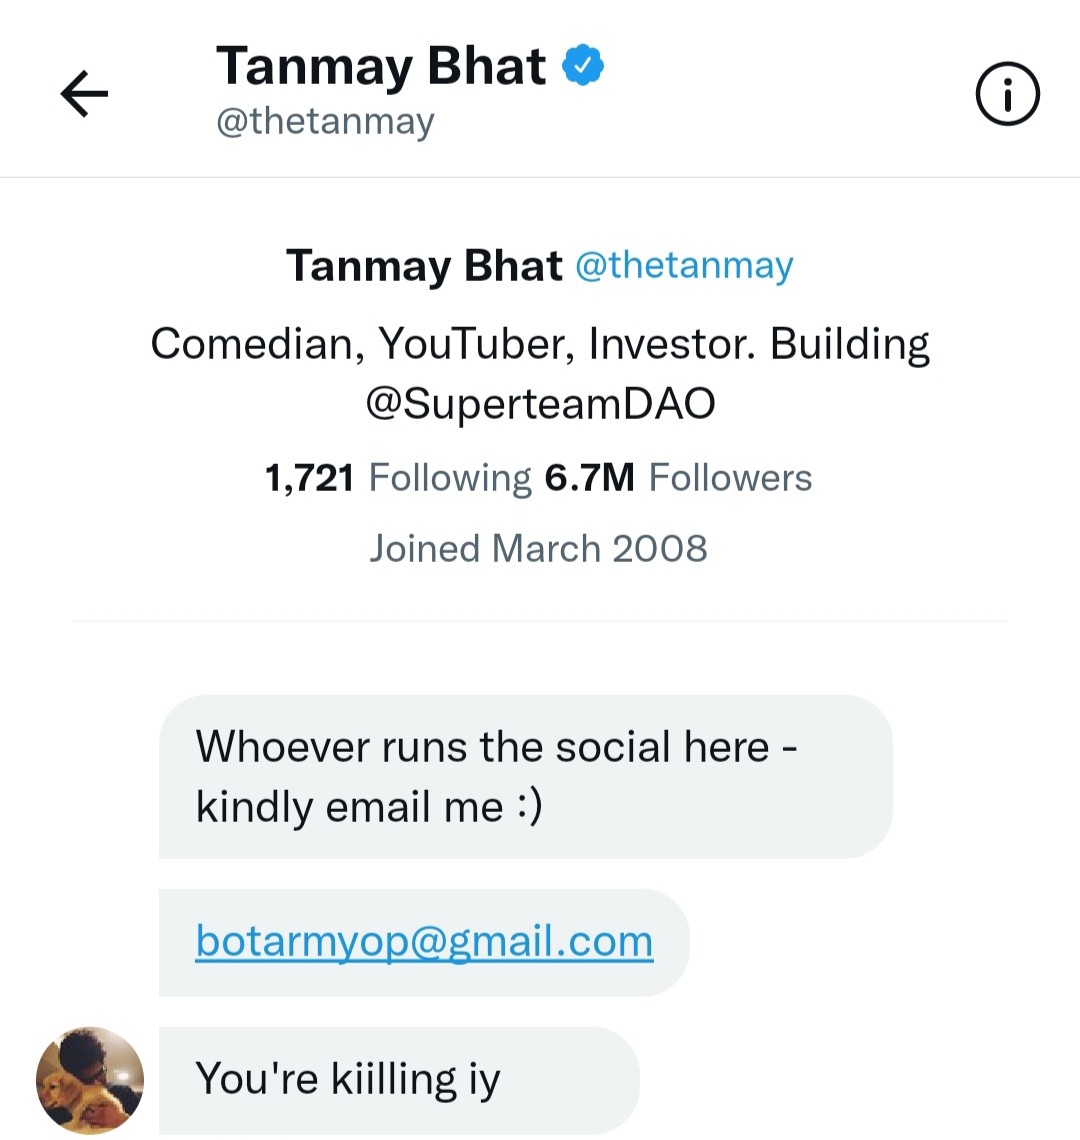The width and height of the screenshot is (1080, 1140).
Task: Go back using the left arrow icon
Action: coord(84,94)
